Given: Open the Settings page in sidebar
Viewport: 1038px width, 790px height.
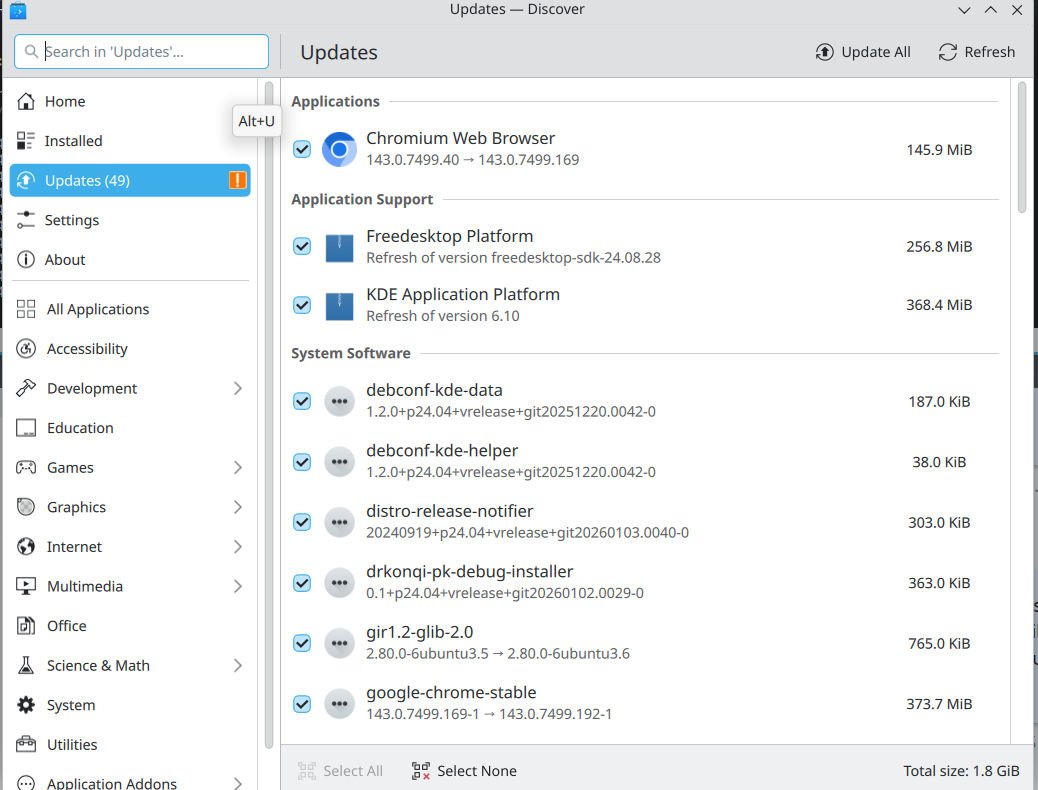Looking at the screenshot, I should [x=71, y=220].
